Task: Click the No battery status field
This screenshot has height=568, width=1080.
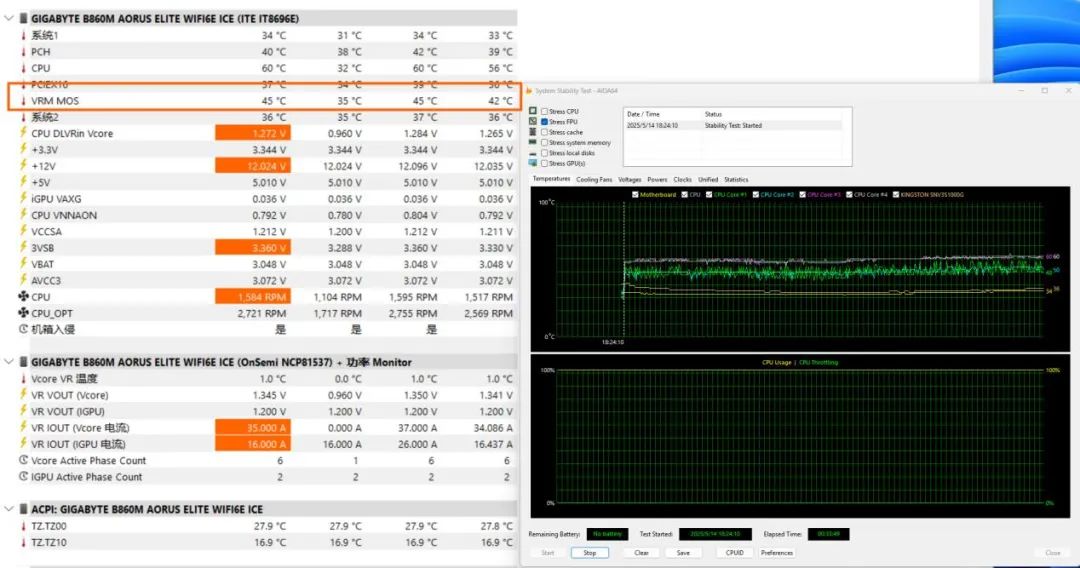Action: click(608, 534)
